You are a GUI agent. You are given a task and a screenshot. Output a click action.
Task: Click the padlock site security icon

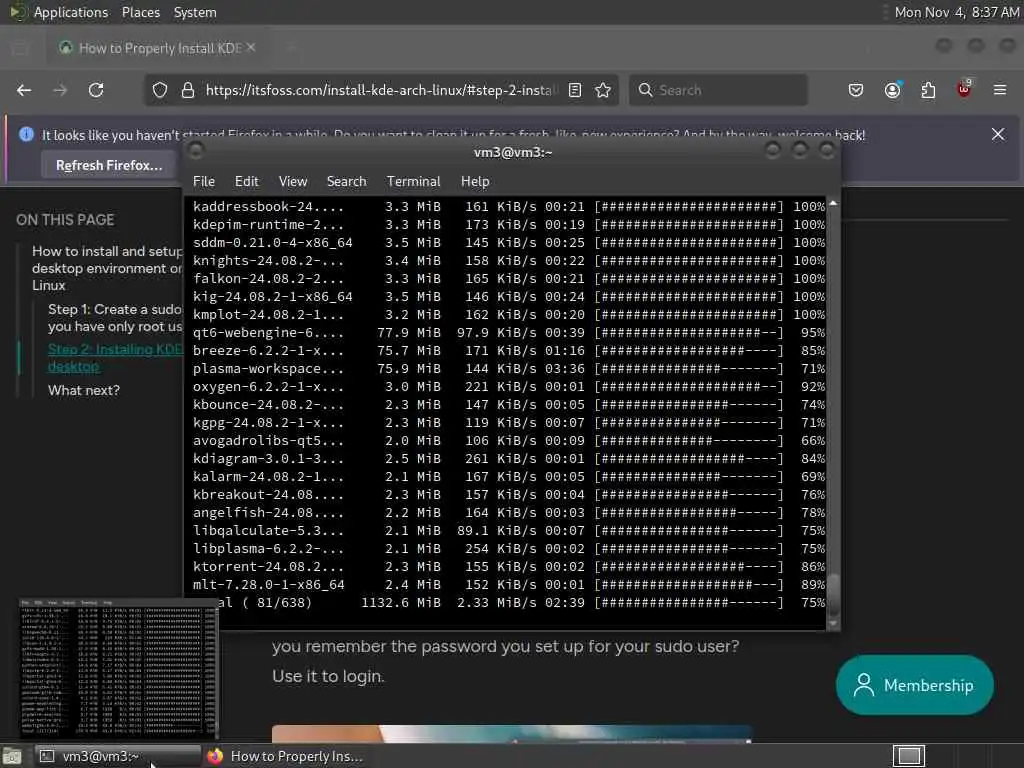tap(188, 90)
